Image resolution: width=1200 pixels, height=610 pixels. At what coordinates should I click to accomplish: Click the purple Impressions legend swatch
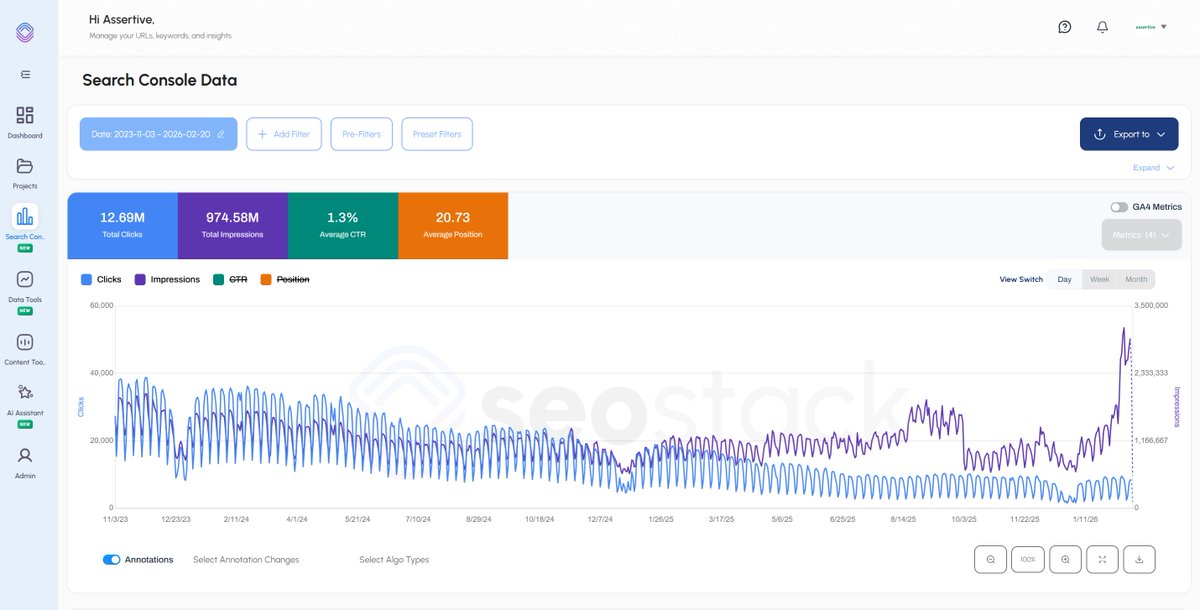point(140,280)
